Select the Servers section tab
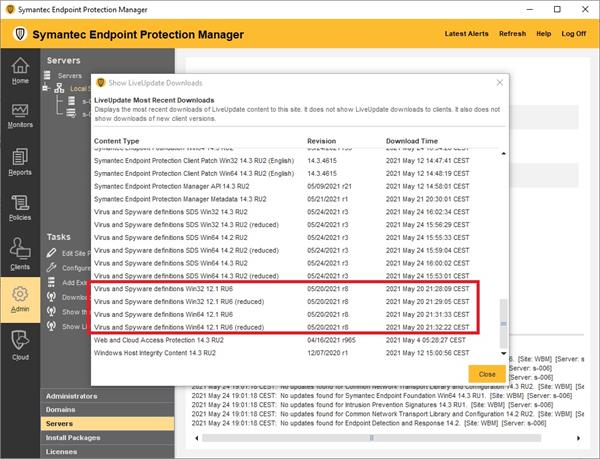The width and height of the screenshot is (600, 459). pos(107,423)
